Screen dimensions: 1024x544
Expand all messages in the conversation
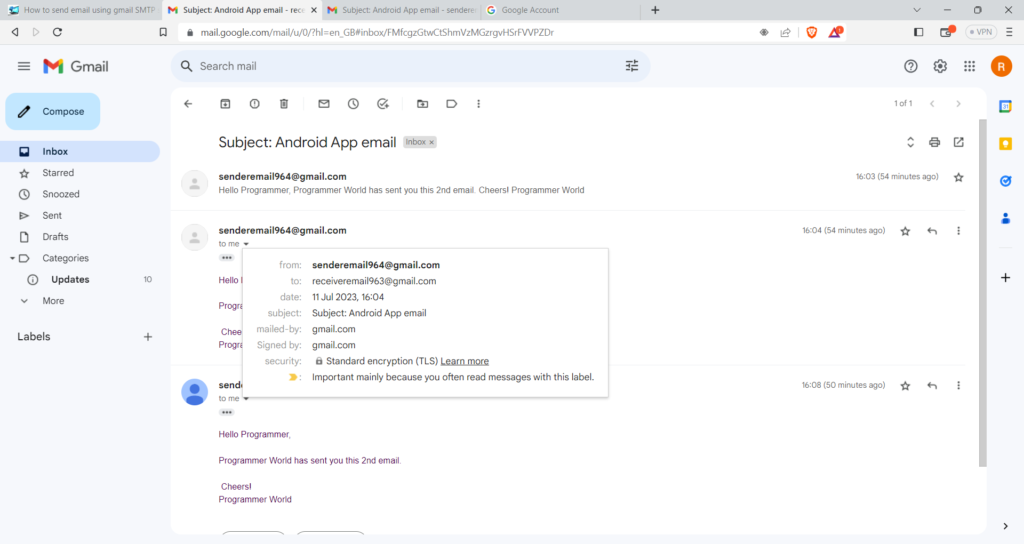click(x=910, y=142)
